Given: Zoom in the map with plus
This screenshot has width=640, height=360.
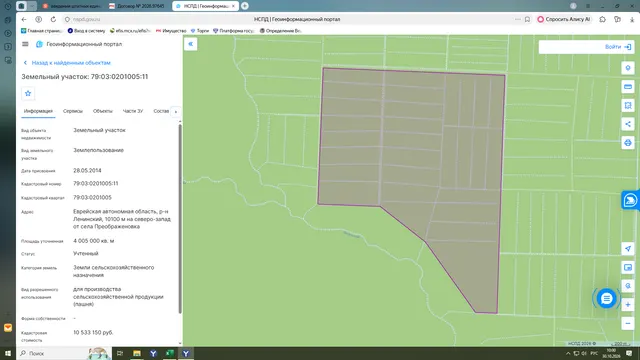Looking at the screenshot, I should pyautogui.click(x=628, y=305).
